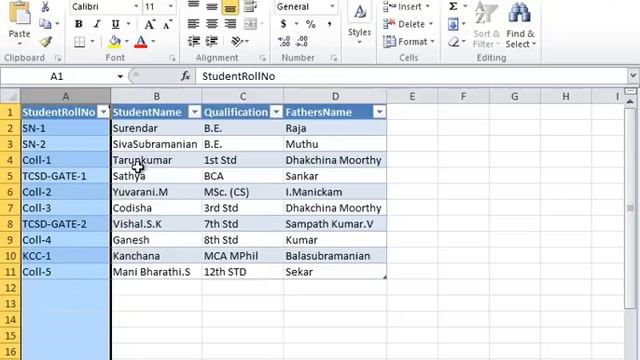The height and width of the screenshot is (360, 640).
Task: Open Font dialog launcher
Action: [172, 59]
